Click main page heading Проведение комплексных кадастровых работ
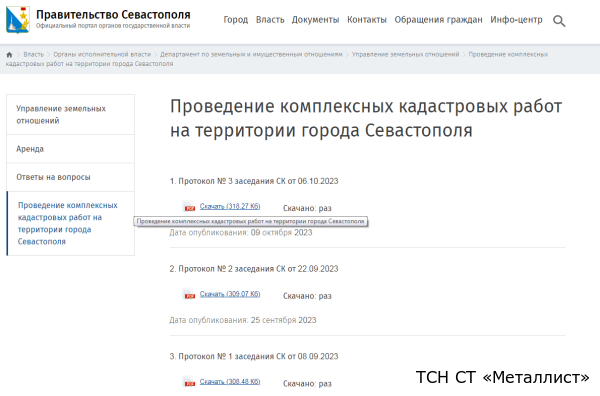This screenshot has height=396, width=600. click(x=366, y=118)
